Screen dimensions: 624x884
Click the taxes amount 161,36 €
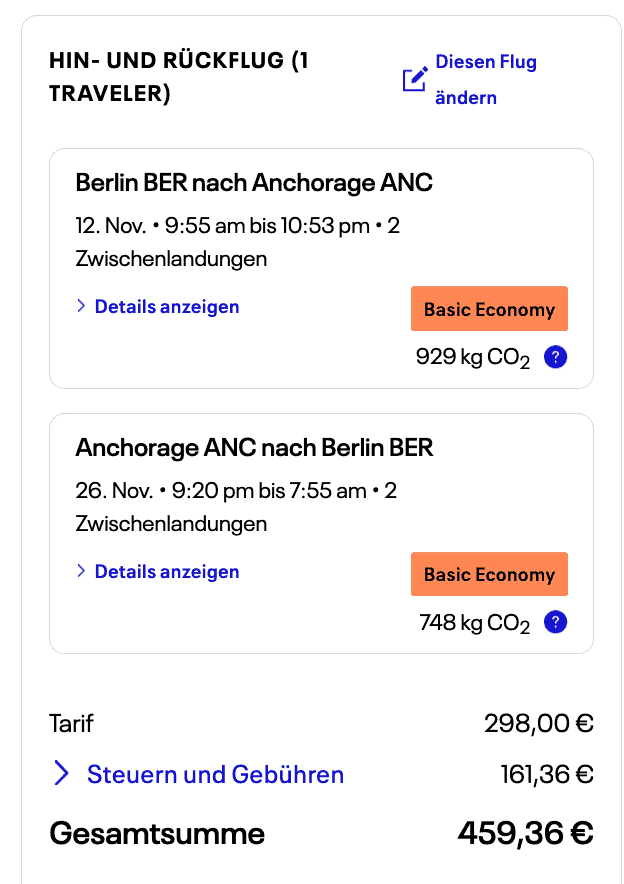[546, 774]
